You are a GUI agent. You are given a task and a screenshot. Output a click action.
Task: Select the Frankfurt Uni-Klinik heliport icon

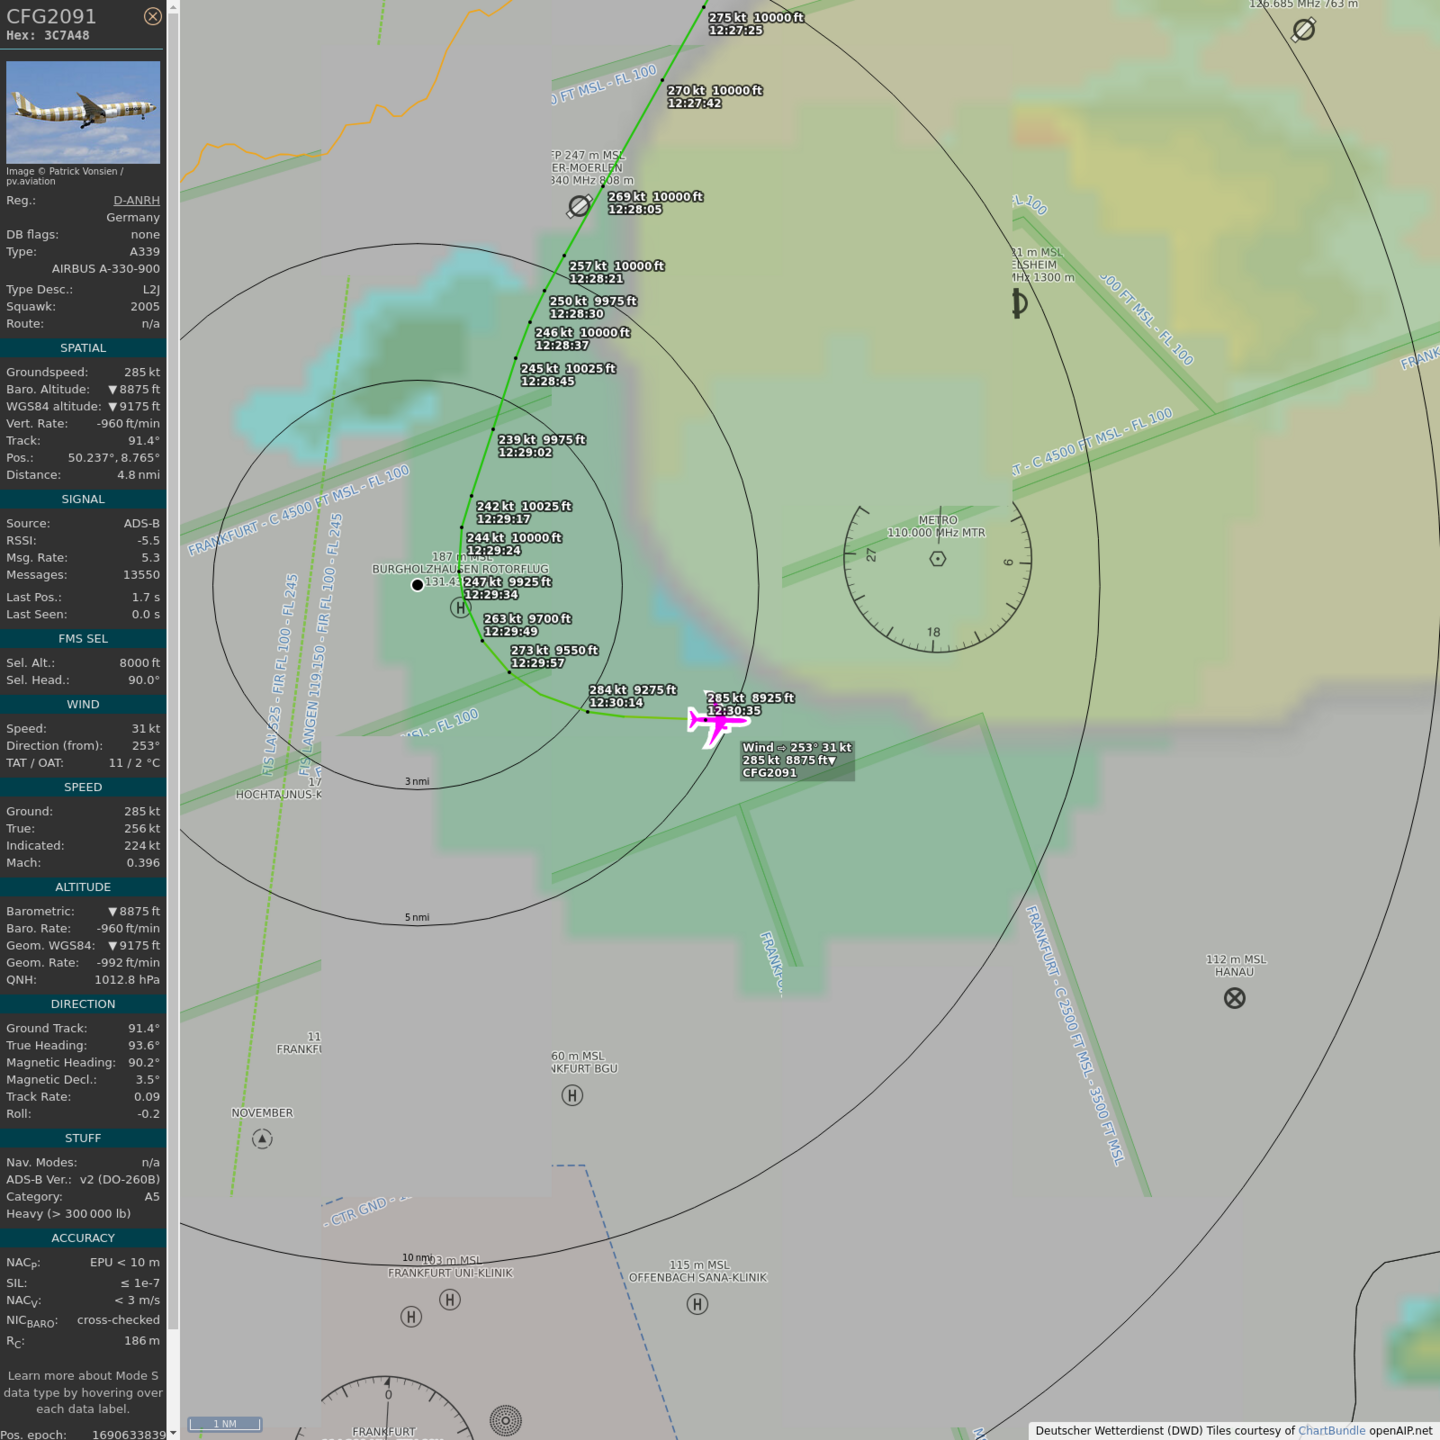click(450, 1300)
